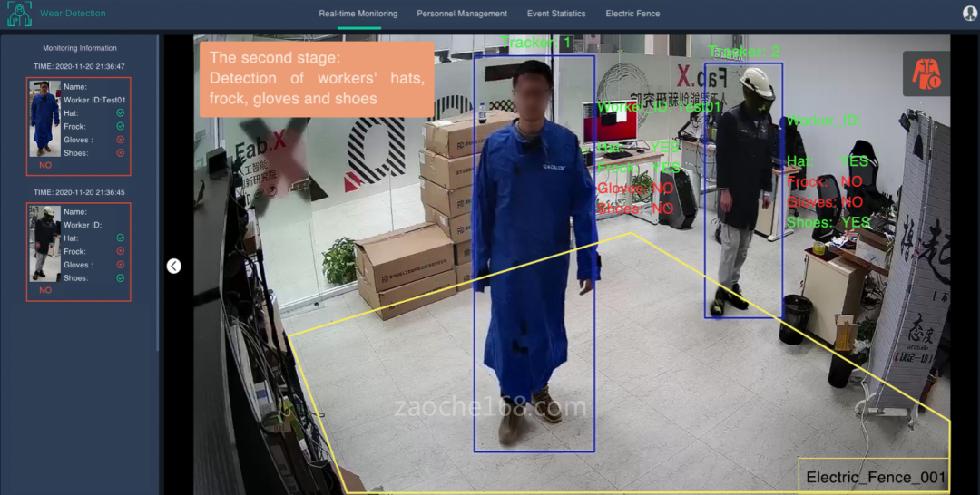Click the Wear Detection title text
The image size is (980, 495).
pos(73,14)
